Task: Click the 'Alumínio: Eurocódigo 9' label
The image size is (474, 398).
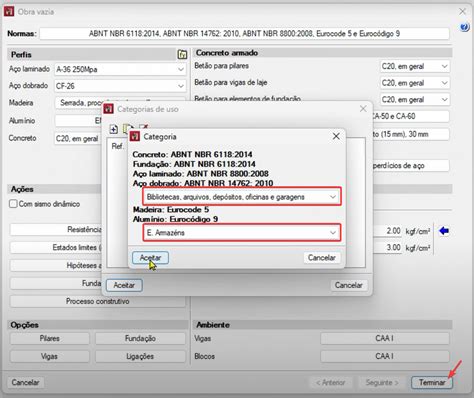Action: [x=176, y=219]
